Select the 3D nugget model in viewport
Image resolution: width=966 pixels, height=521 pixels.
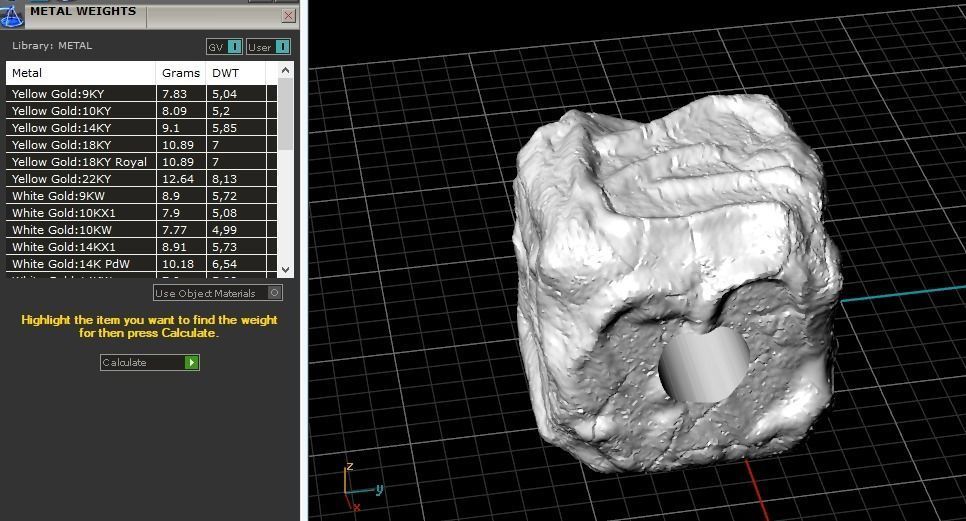(678, 283)
